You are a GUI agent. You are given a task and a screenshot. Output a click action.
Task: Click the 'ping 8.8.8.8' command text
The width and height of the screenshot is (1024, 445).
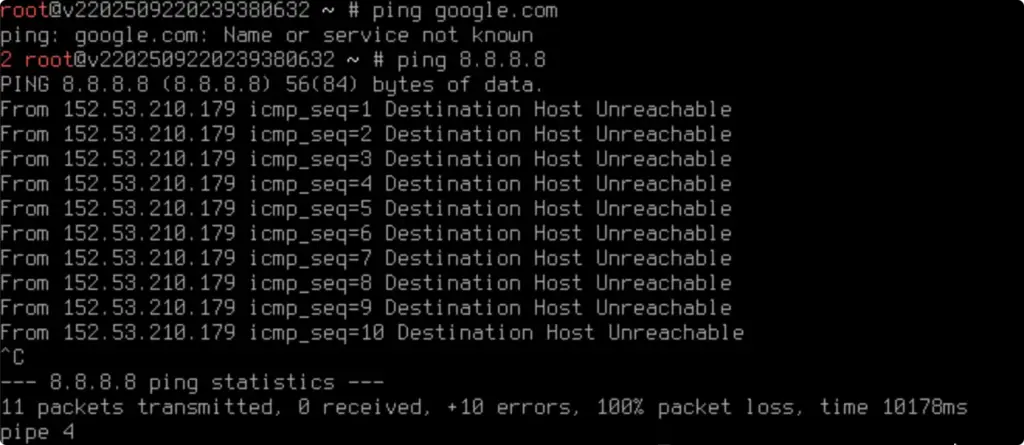471,60
